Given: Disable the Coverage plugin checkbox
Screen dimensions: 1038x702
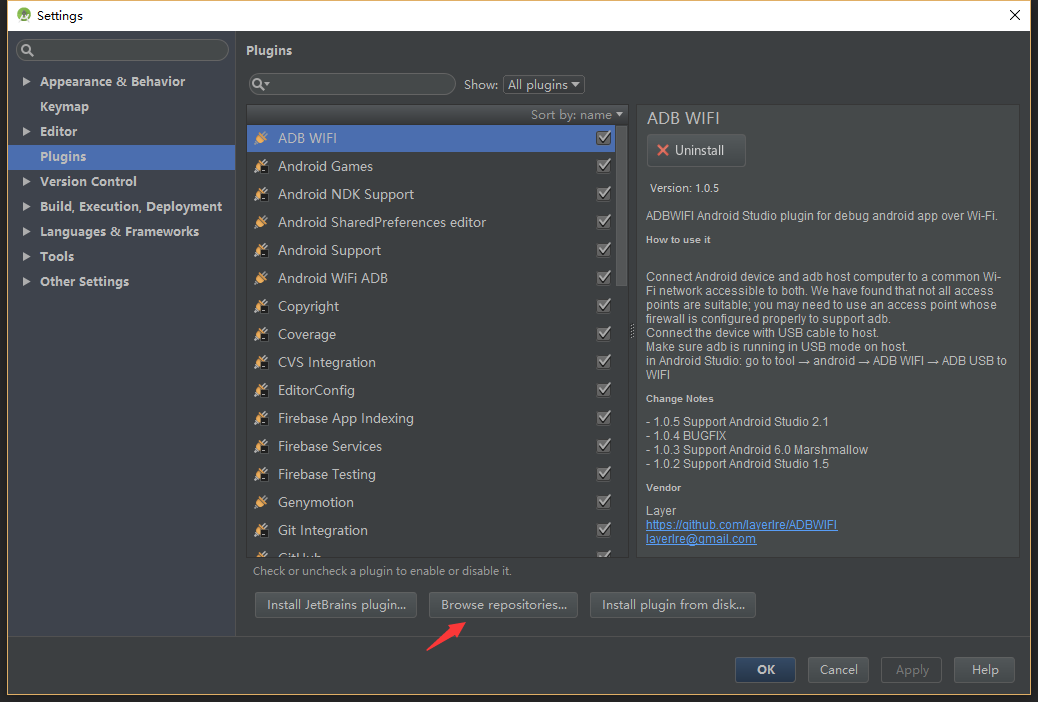Looking at the screenshot, I should [604, 334].
